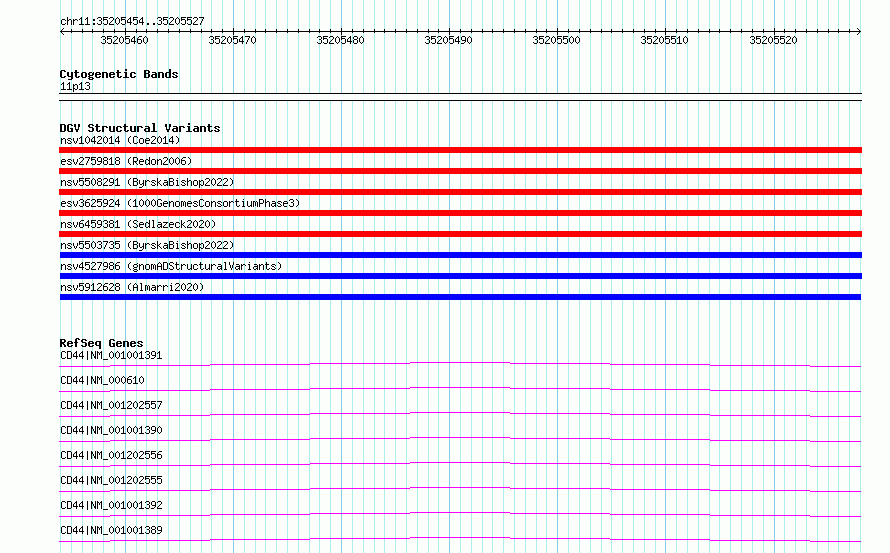Click the right arrow end of the ruler
The width and height of the screenshot is (890, 553).
(x=858, y=31)
